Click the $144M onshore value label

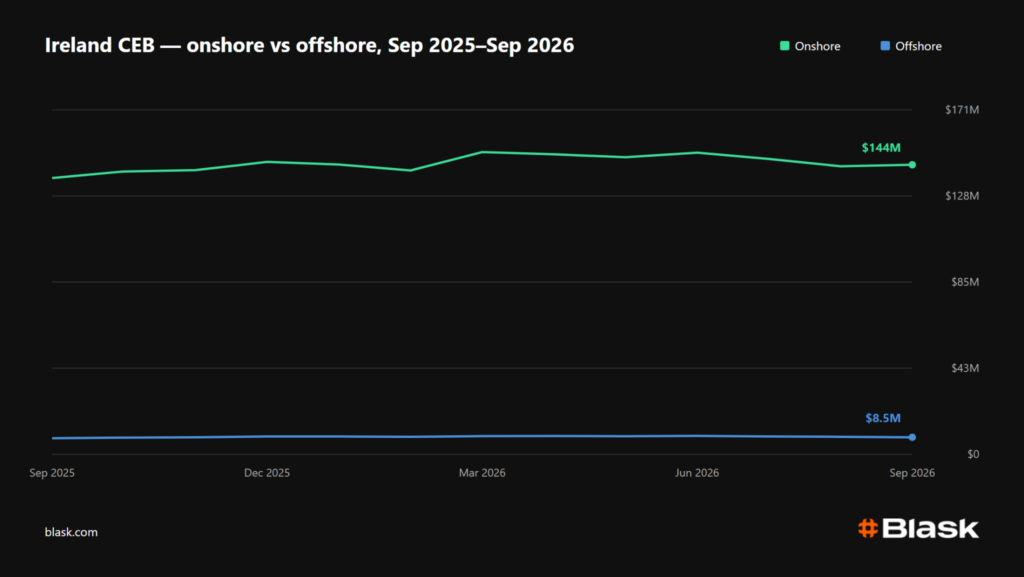[x=881, y=148]
